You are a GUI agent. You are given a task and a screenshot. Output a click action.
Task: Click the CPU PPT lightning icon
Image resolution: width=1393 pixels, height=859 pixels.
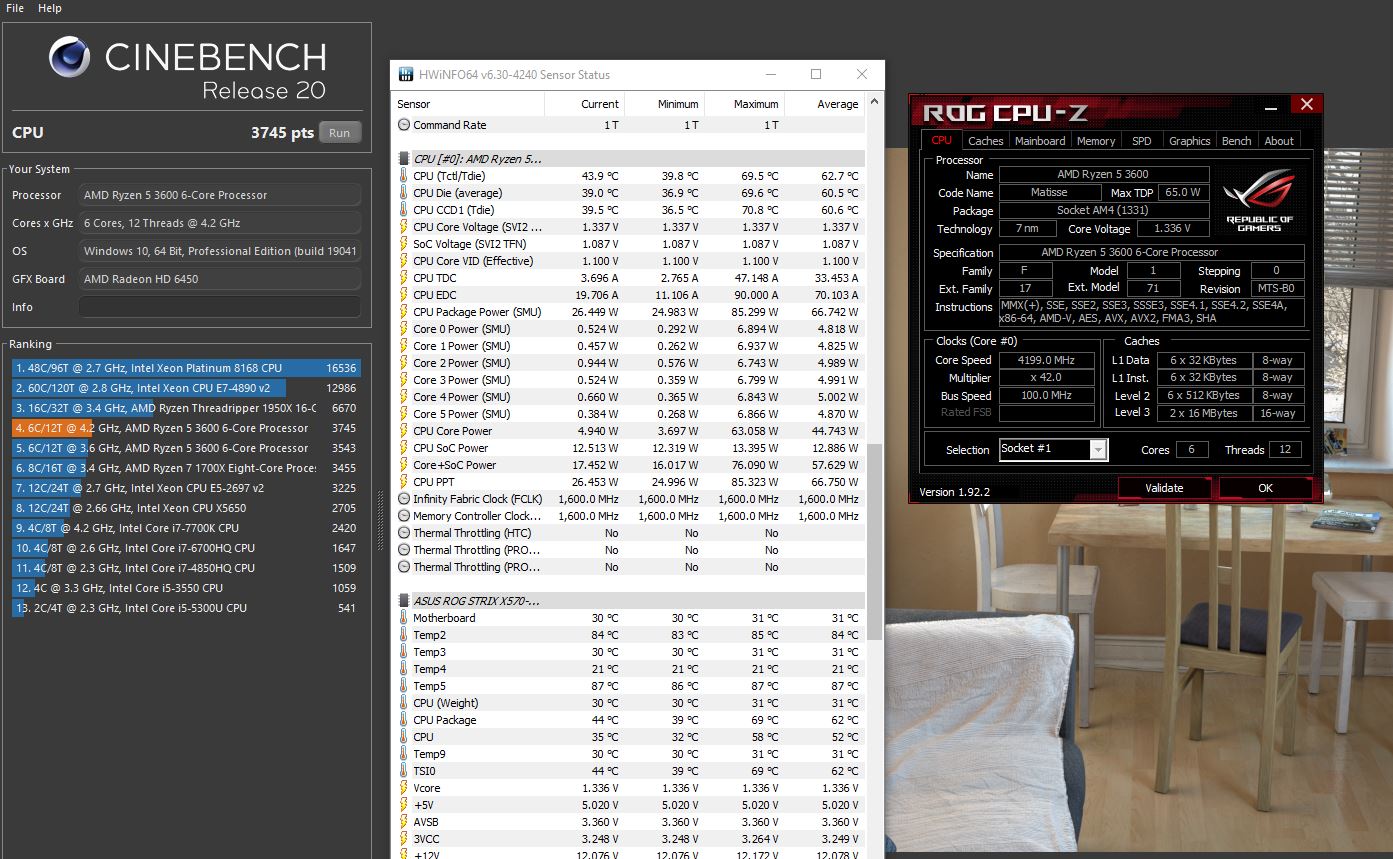coord(404,482)
